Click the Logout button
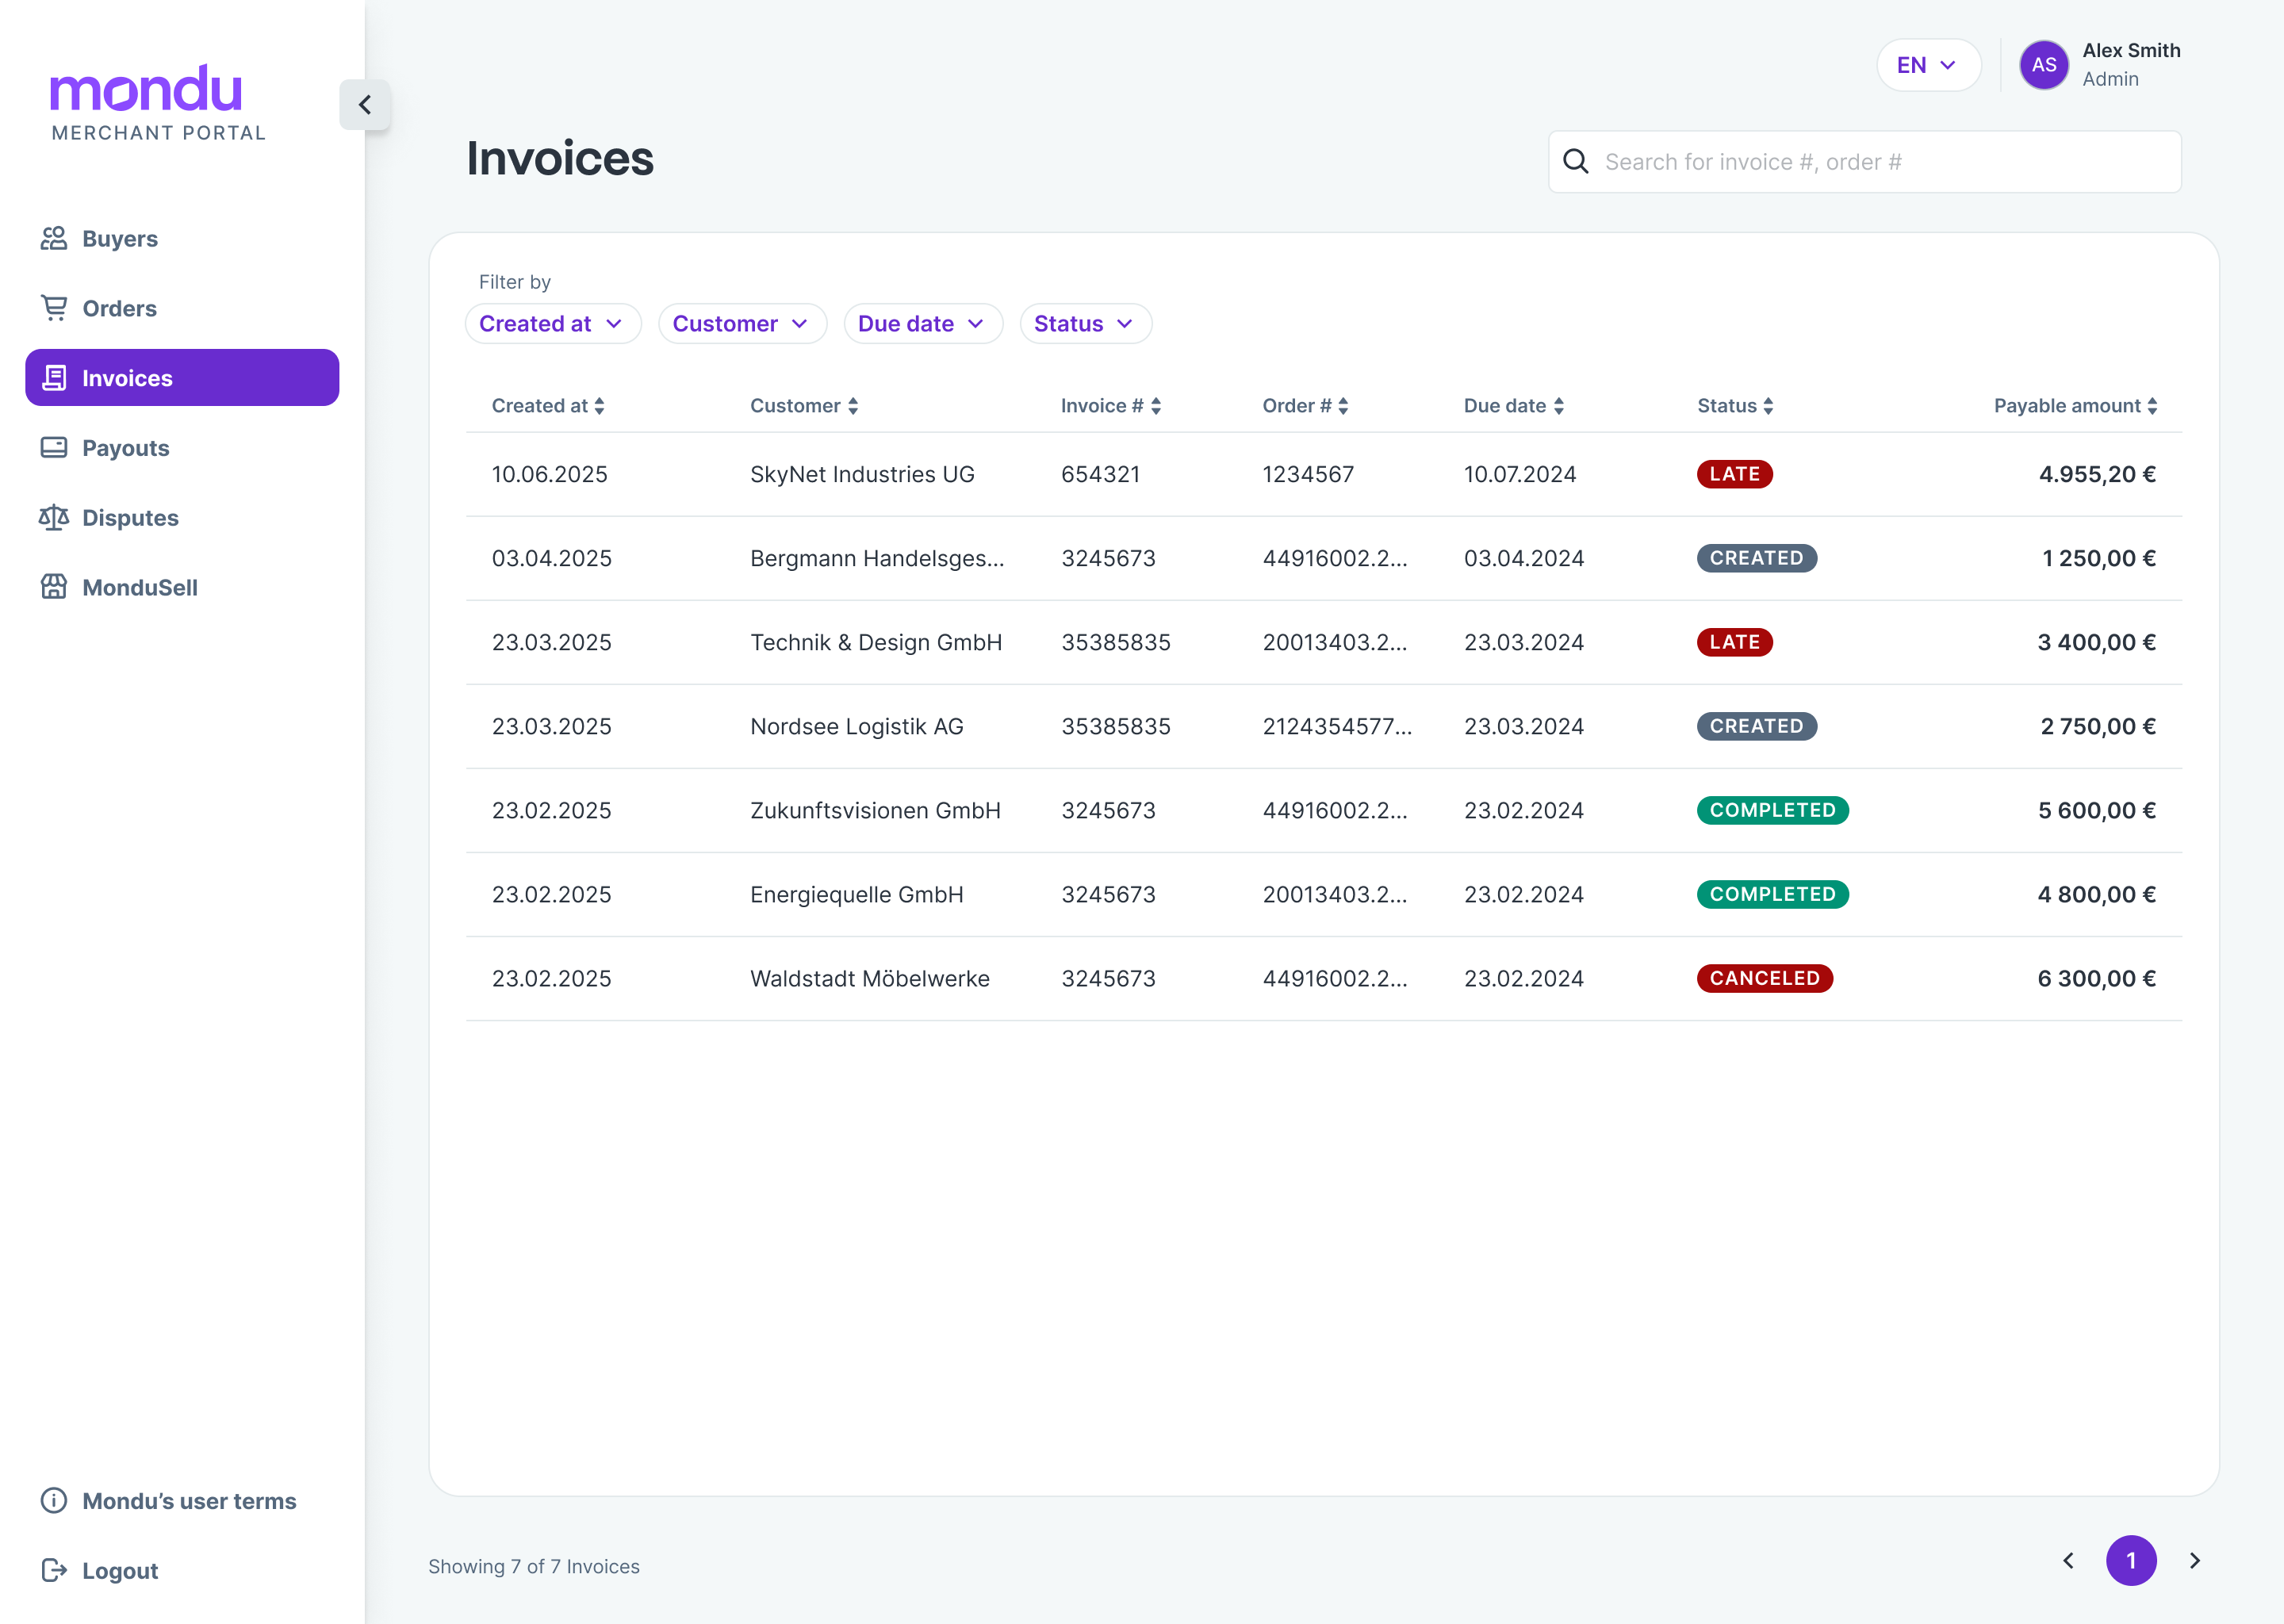This screenshot has height=1624, width=2284. point(120,1571)
